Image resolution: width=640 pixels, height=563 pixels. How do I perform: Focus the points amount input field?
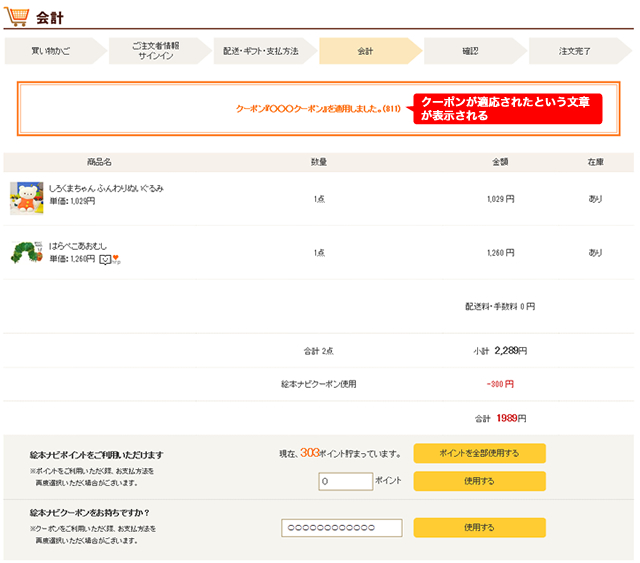pyautogui.click(x=345, y=481)
